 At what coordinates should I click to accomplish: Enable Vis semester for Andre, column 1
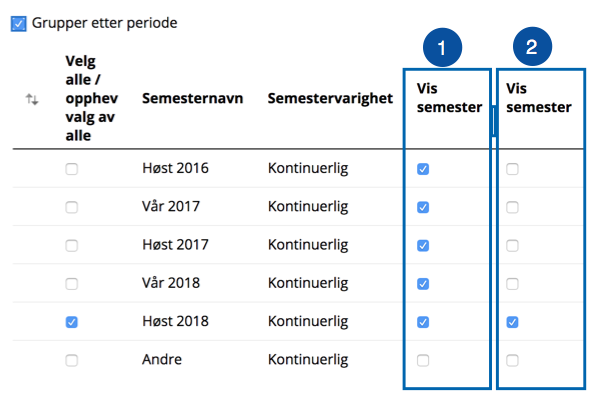tap(423, 360)
